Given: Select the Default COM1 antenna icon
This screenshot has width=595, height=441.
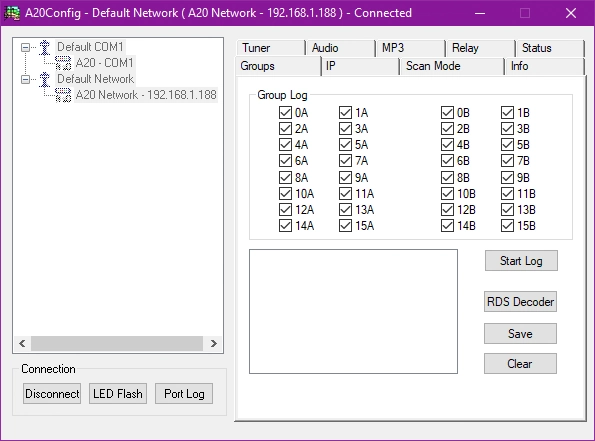Looking at the screenshot, I should tap(45, 47).
